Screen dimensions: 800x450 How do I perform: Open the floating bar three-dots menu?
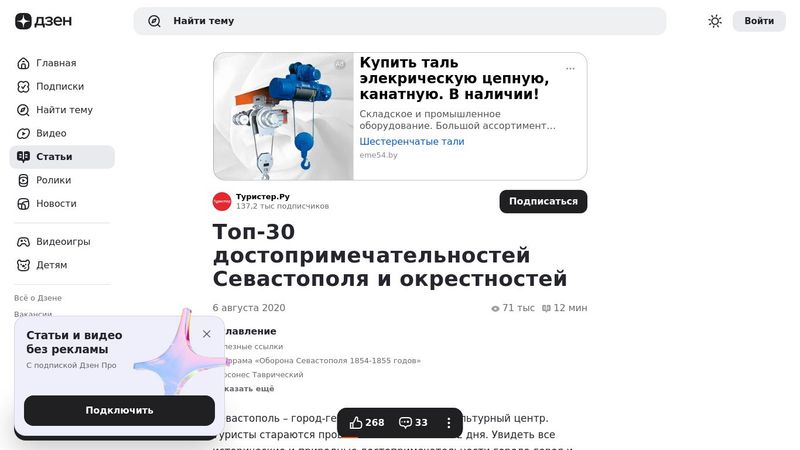click(448, 422)
